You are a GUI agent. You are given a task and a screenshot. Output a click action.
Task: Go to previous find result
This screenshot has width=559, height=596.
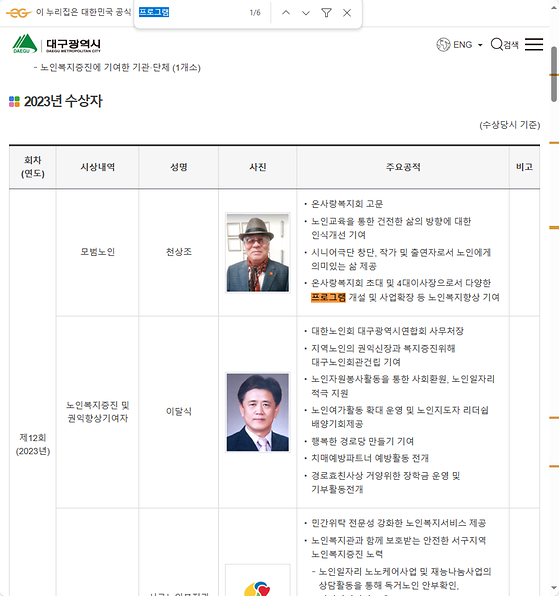click(x=286, y=13)
